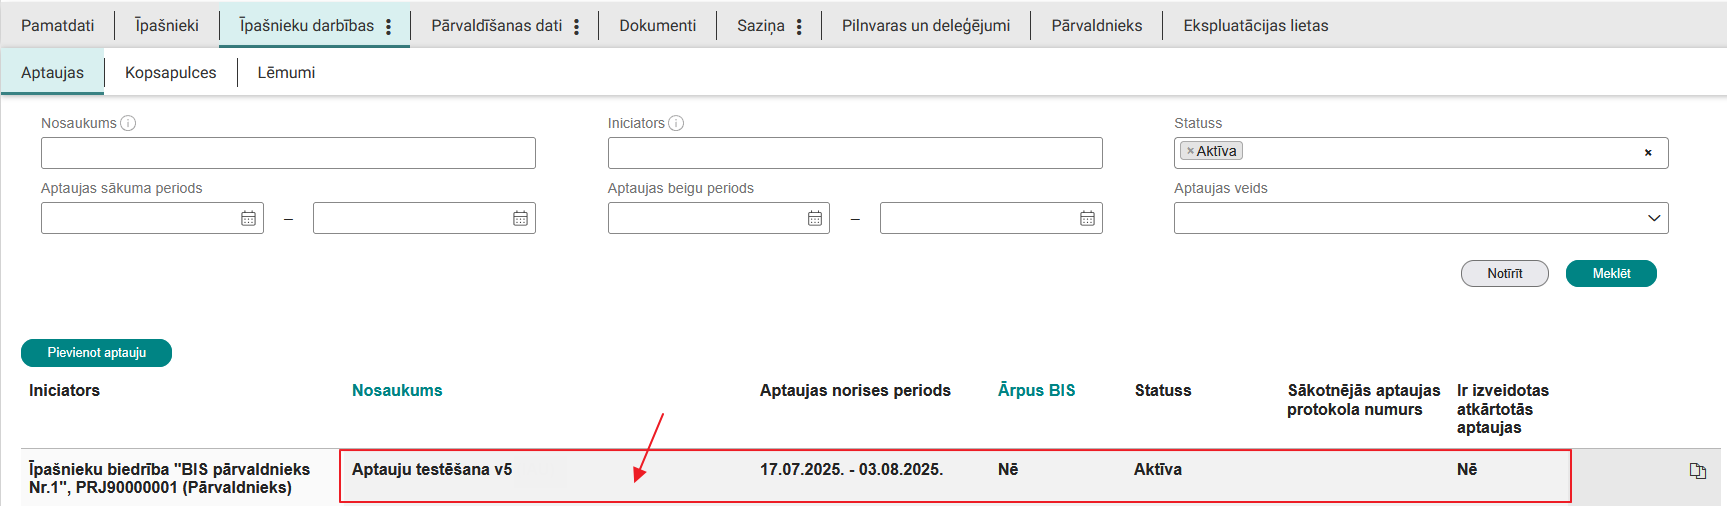Open calendar for survey end period to-date

click(1087, 218)
